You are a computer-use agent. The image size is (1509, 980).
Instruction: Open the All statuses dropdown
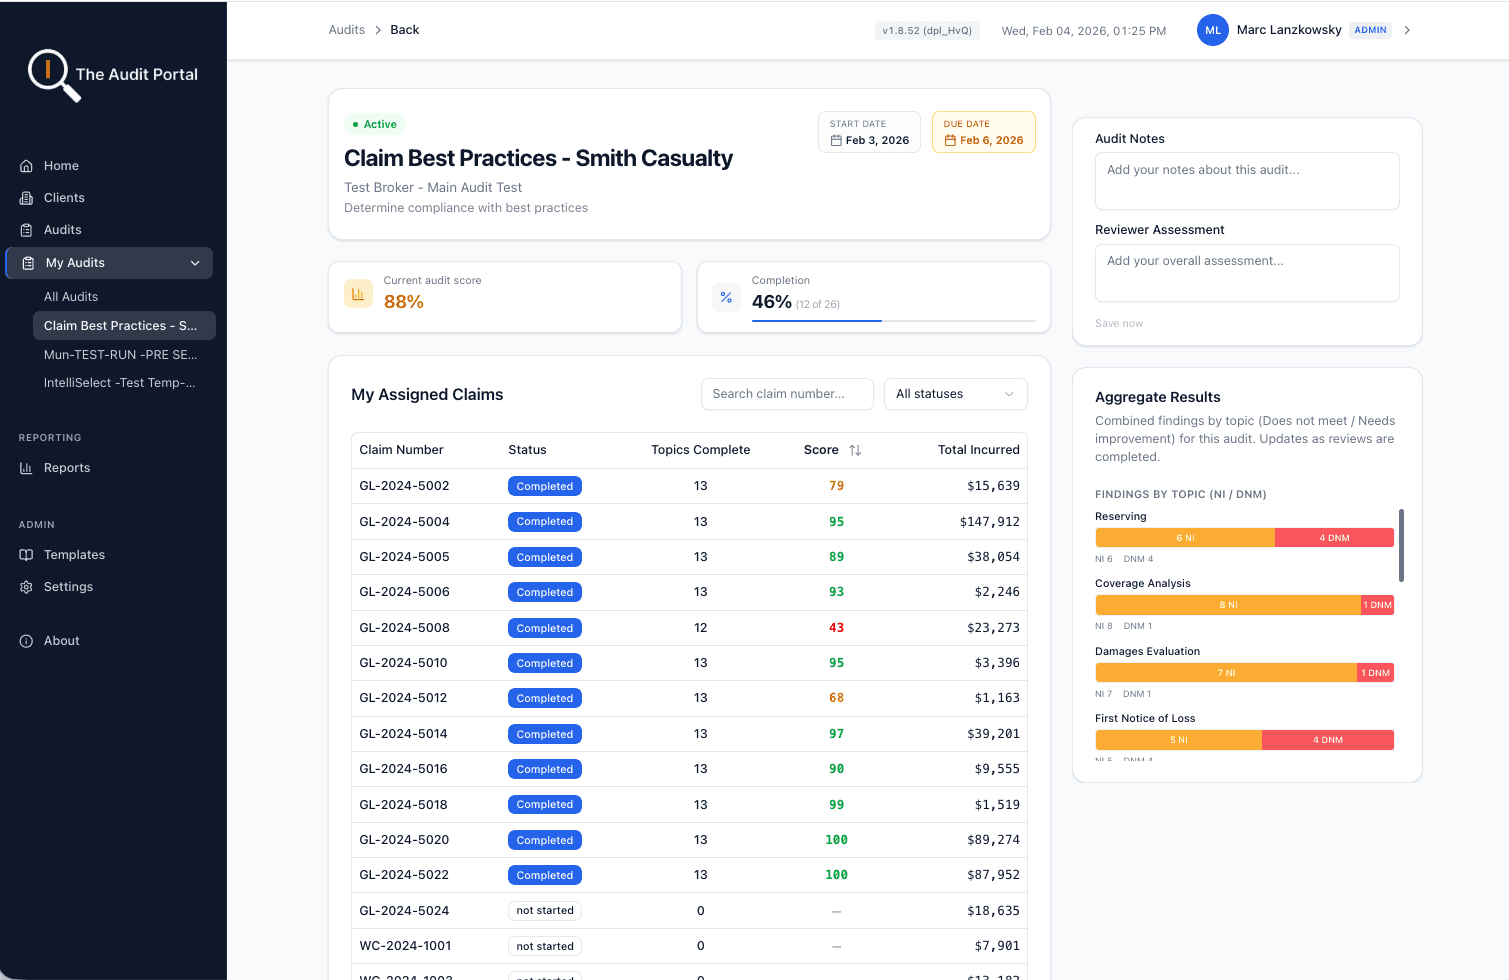coord(954,394)
